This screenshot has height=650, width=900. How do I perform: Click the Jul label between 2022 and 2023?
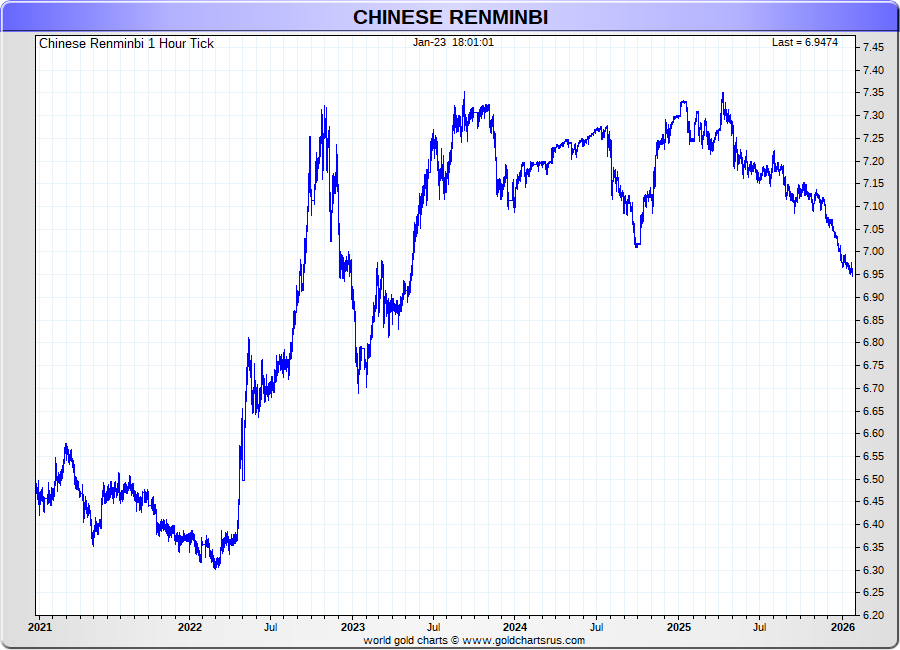270,627
